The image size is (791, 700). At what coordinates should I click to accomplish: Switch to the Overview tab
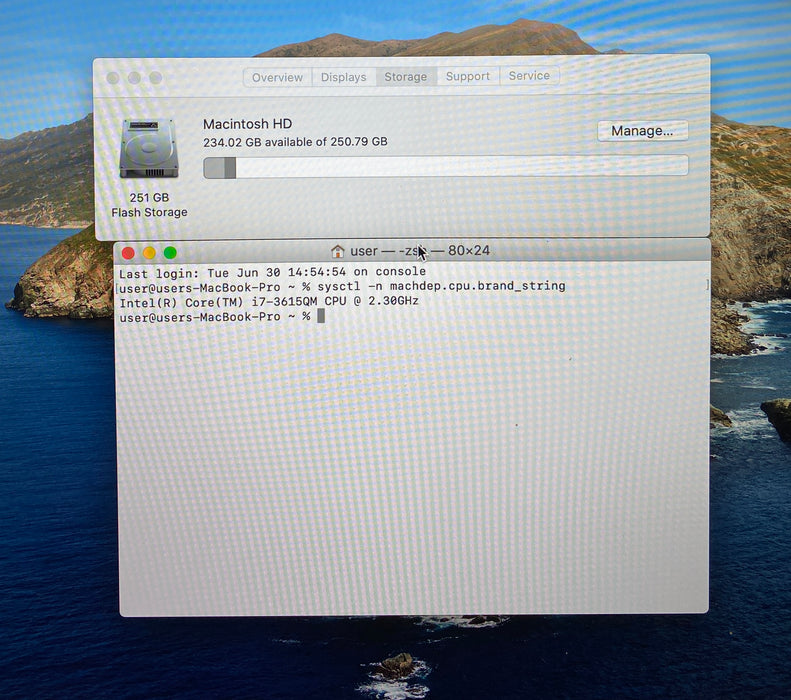coord(277,78)
